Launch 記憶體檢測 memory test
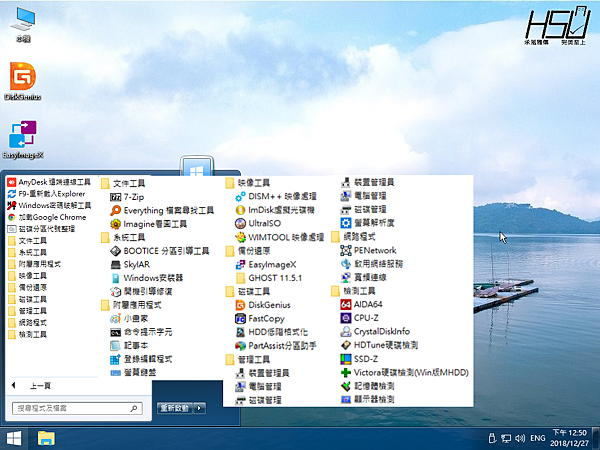The width and height of the screenshot is (600, 450). [367, 386]
